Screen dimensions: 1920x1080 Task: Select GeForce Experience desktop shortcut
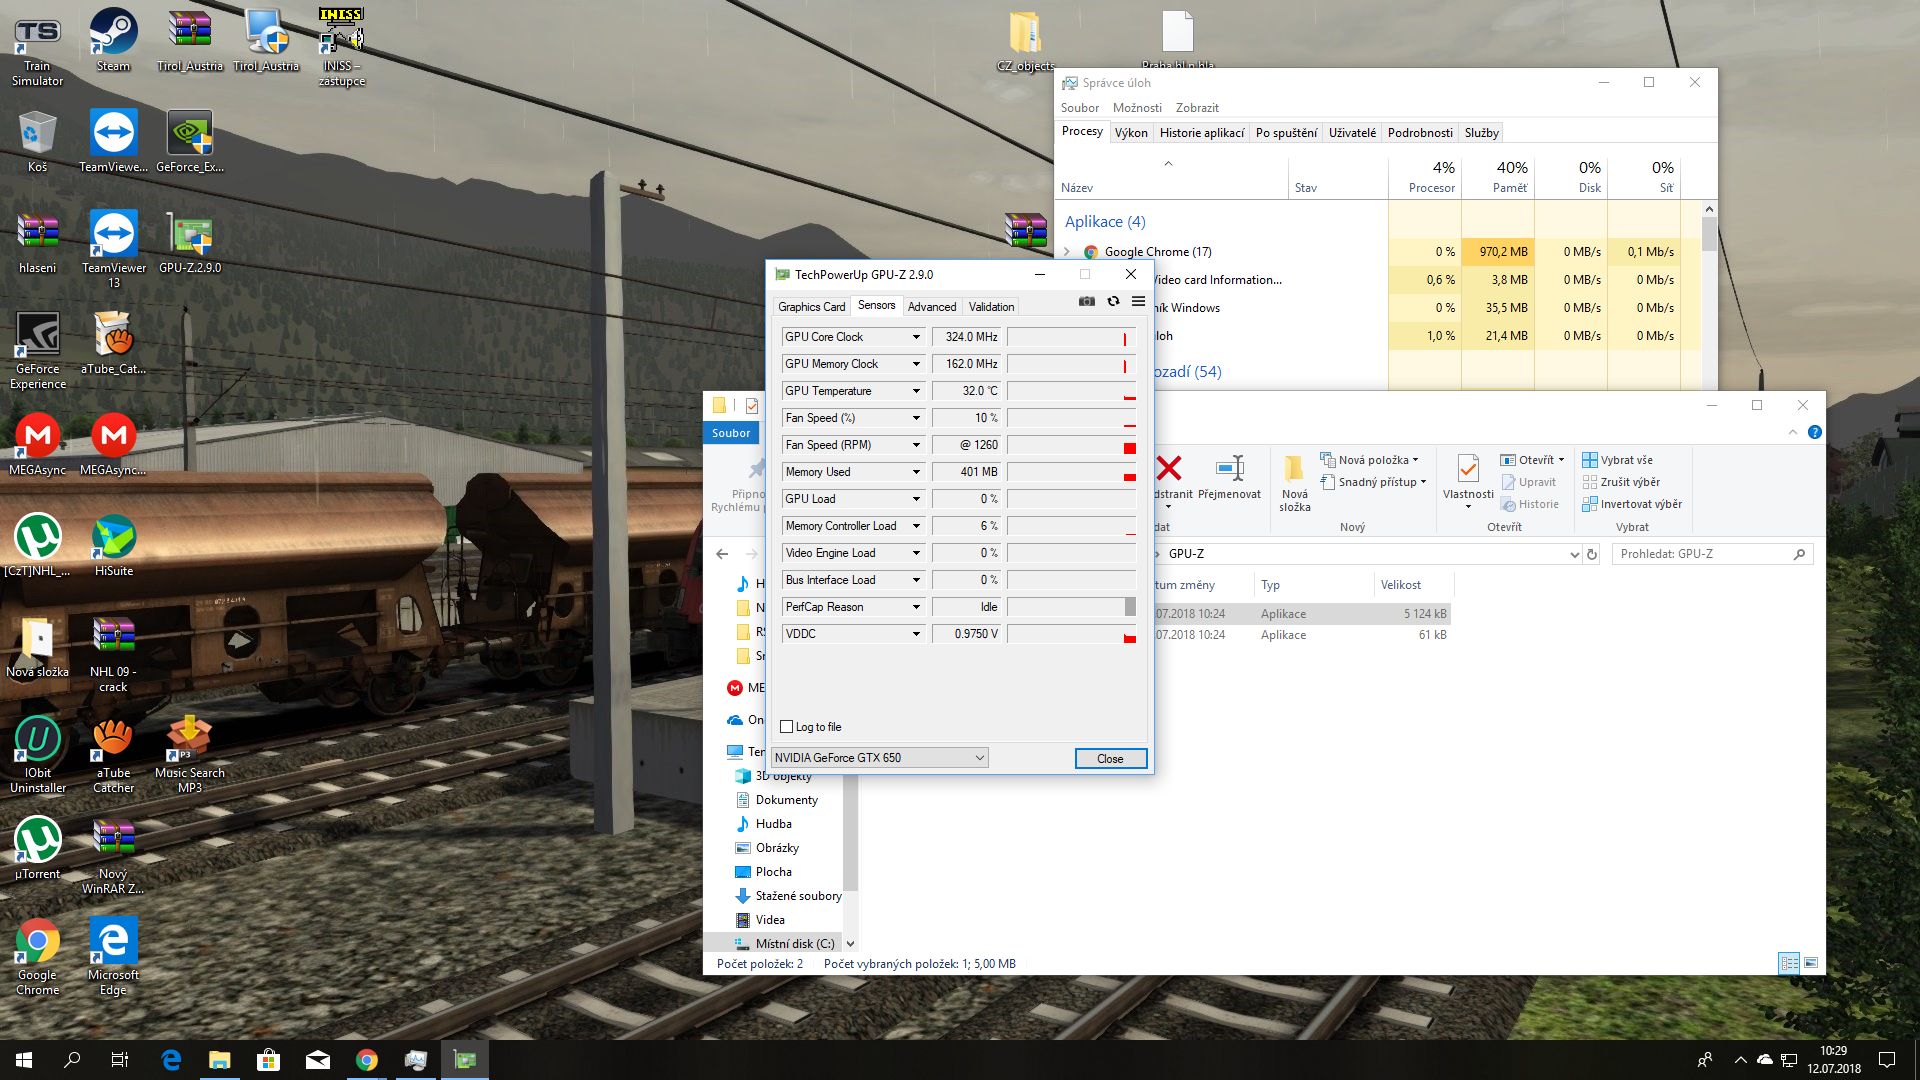click(x=37, y=350)
